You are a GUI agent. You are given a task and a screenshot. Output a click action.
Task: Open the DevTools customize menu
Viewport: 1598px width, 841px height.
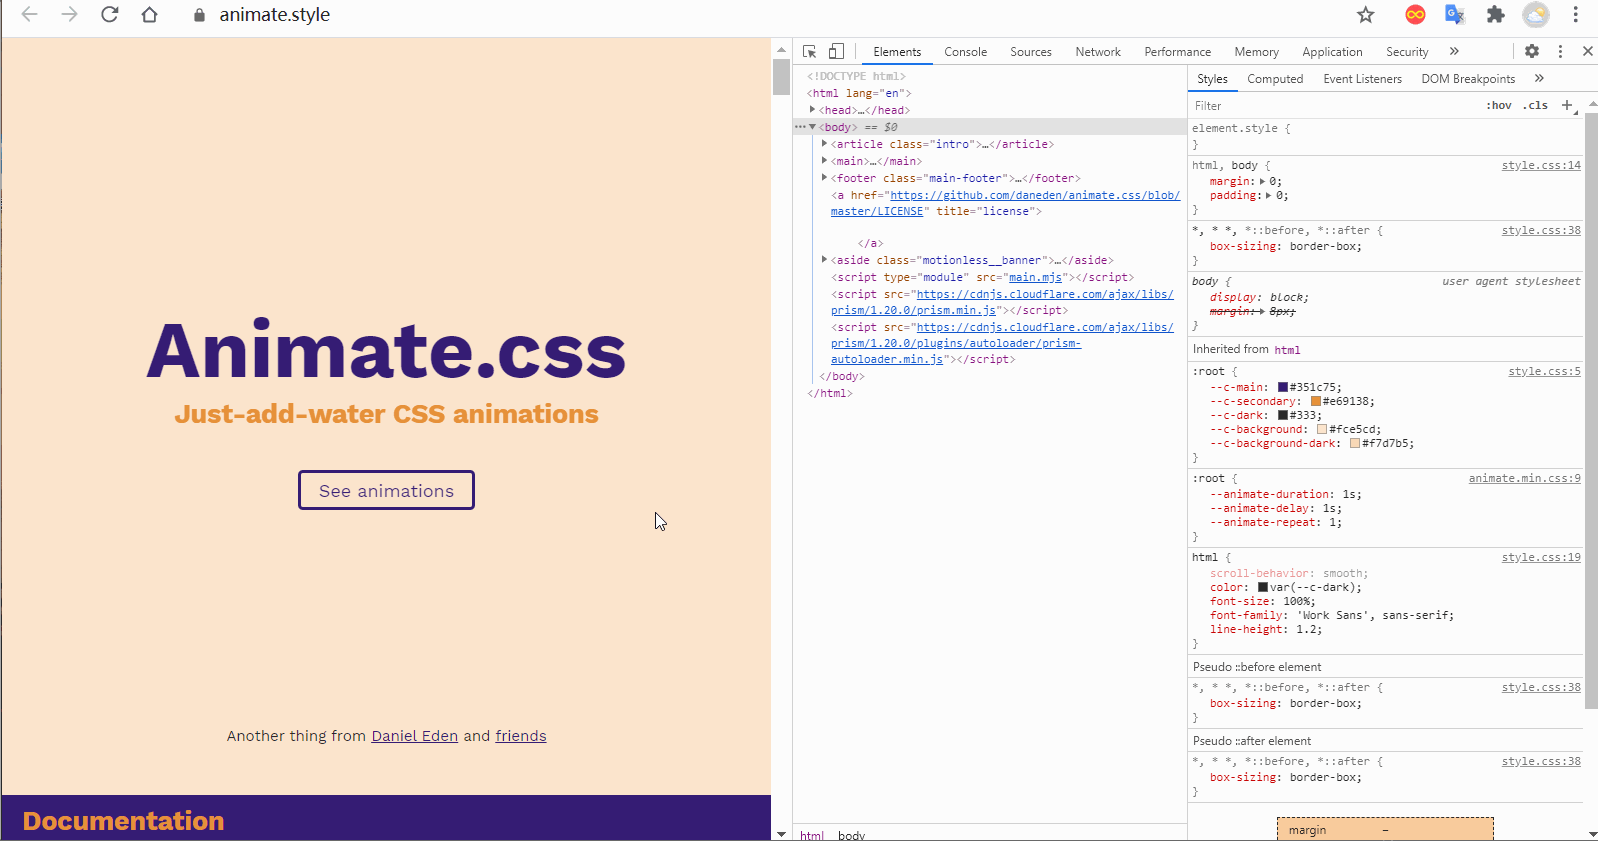(1560, 51)
